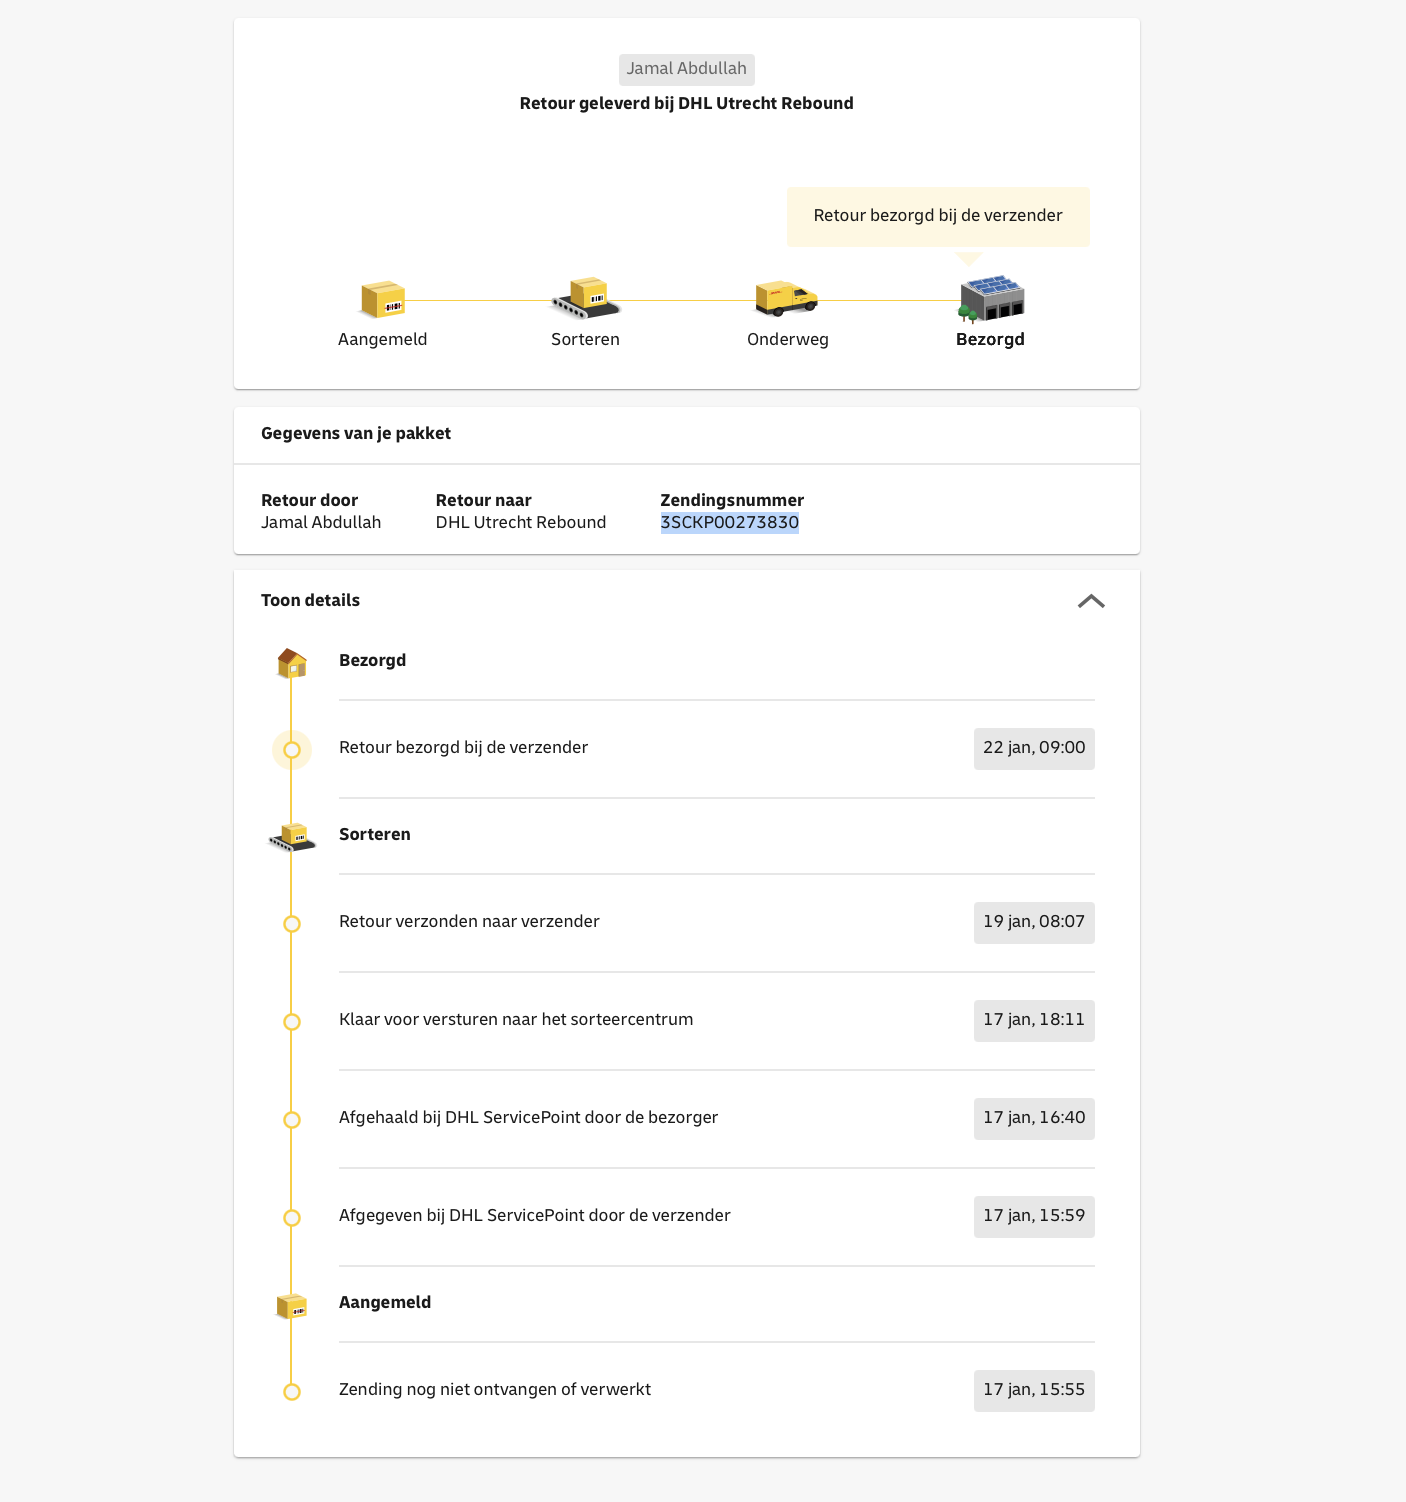1406x1502 pixels.
Task: Click the Bezorgd step label in progress bar
Action: click(990, 339)
